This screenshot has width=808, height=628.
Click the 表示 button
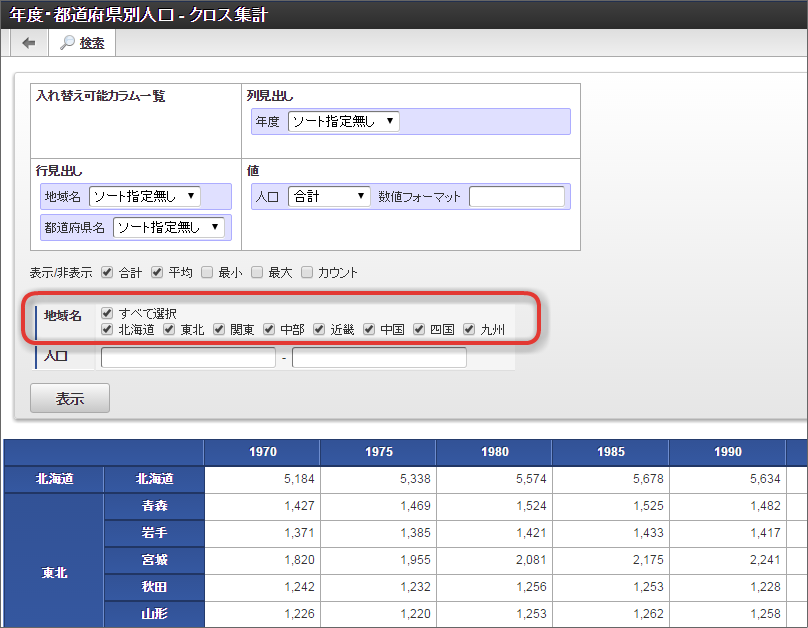[x=70, y=398]
